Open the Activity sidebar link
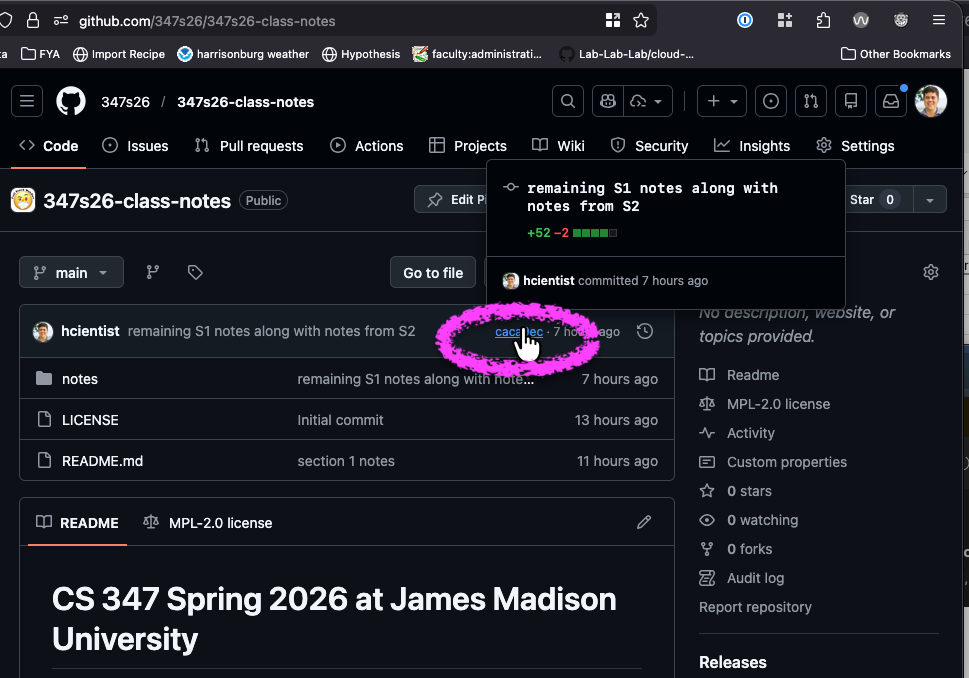Viewport: 969px width, 678px height. [x=737, y=433]
